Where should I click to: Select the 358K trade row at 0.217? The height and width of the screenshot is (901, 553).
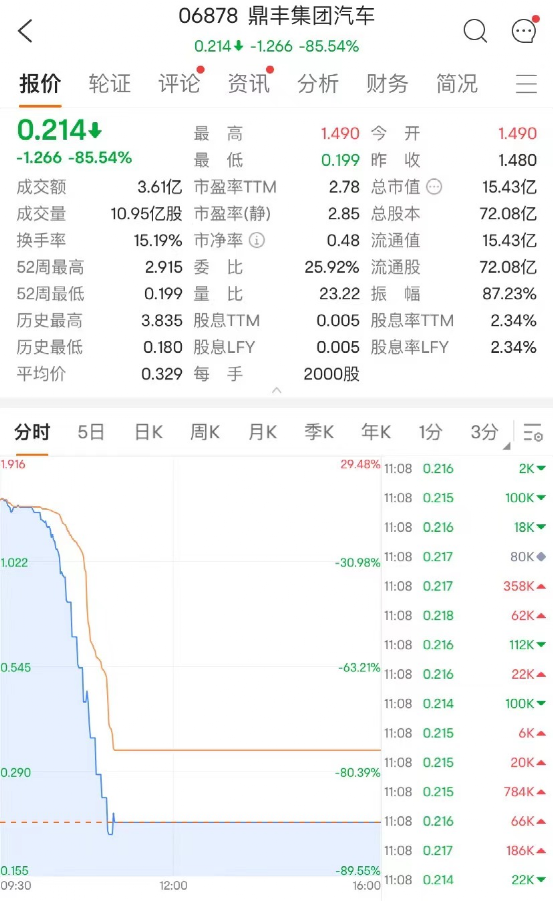coord(465,586)
